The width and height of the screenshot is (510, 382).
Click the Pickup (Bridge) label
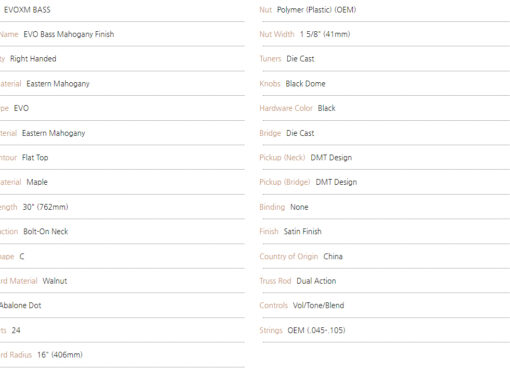click(285, 182)
